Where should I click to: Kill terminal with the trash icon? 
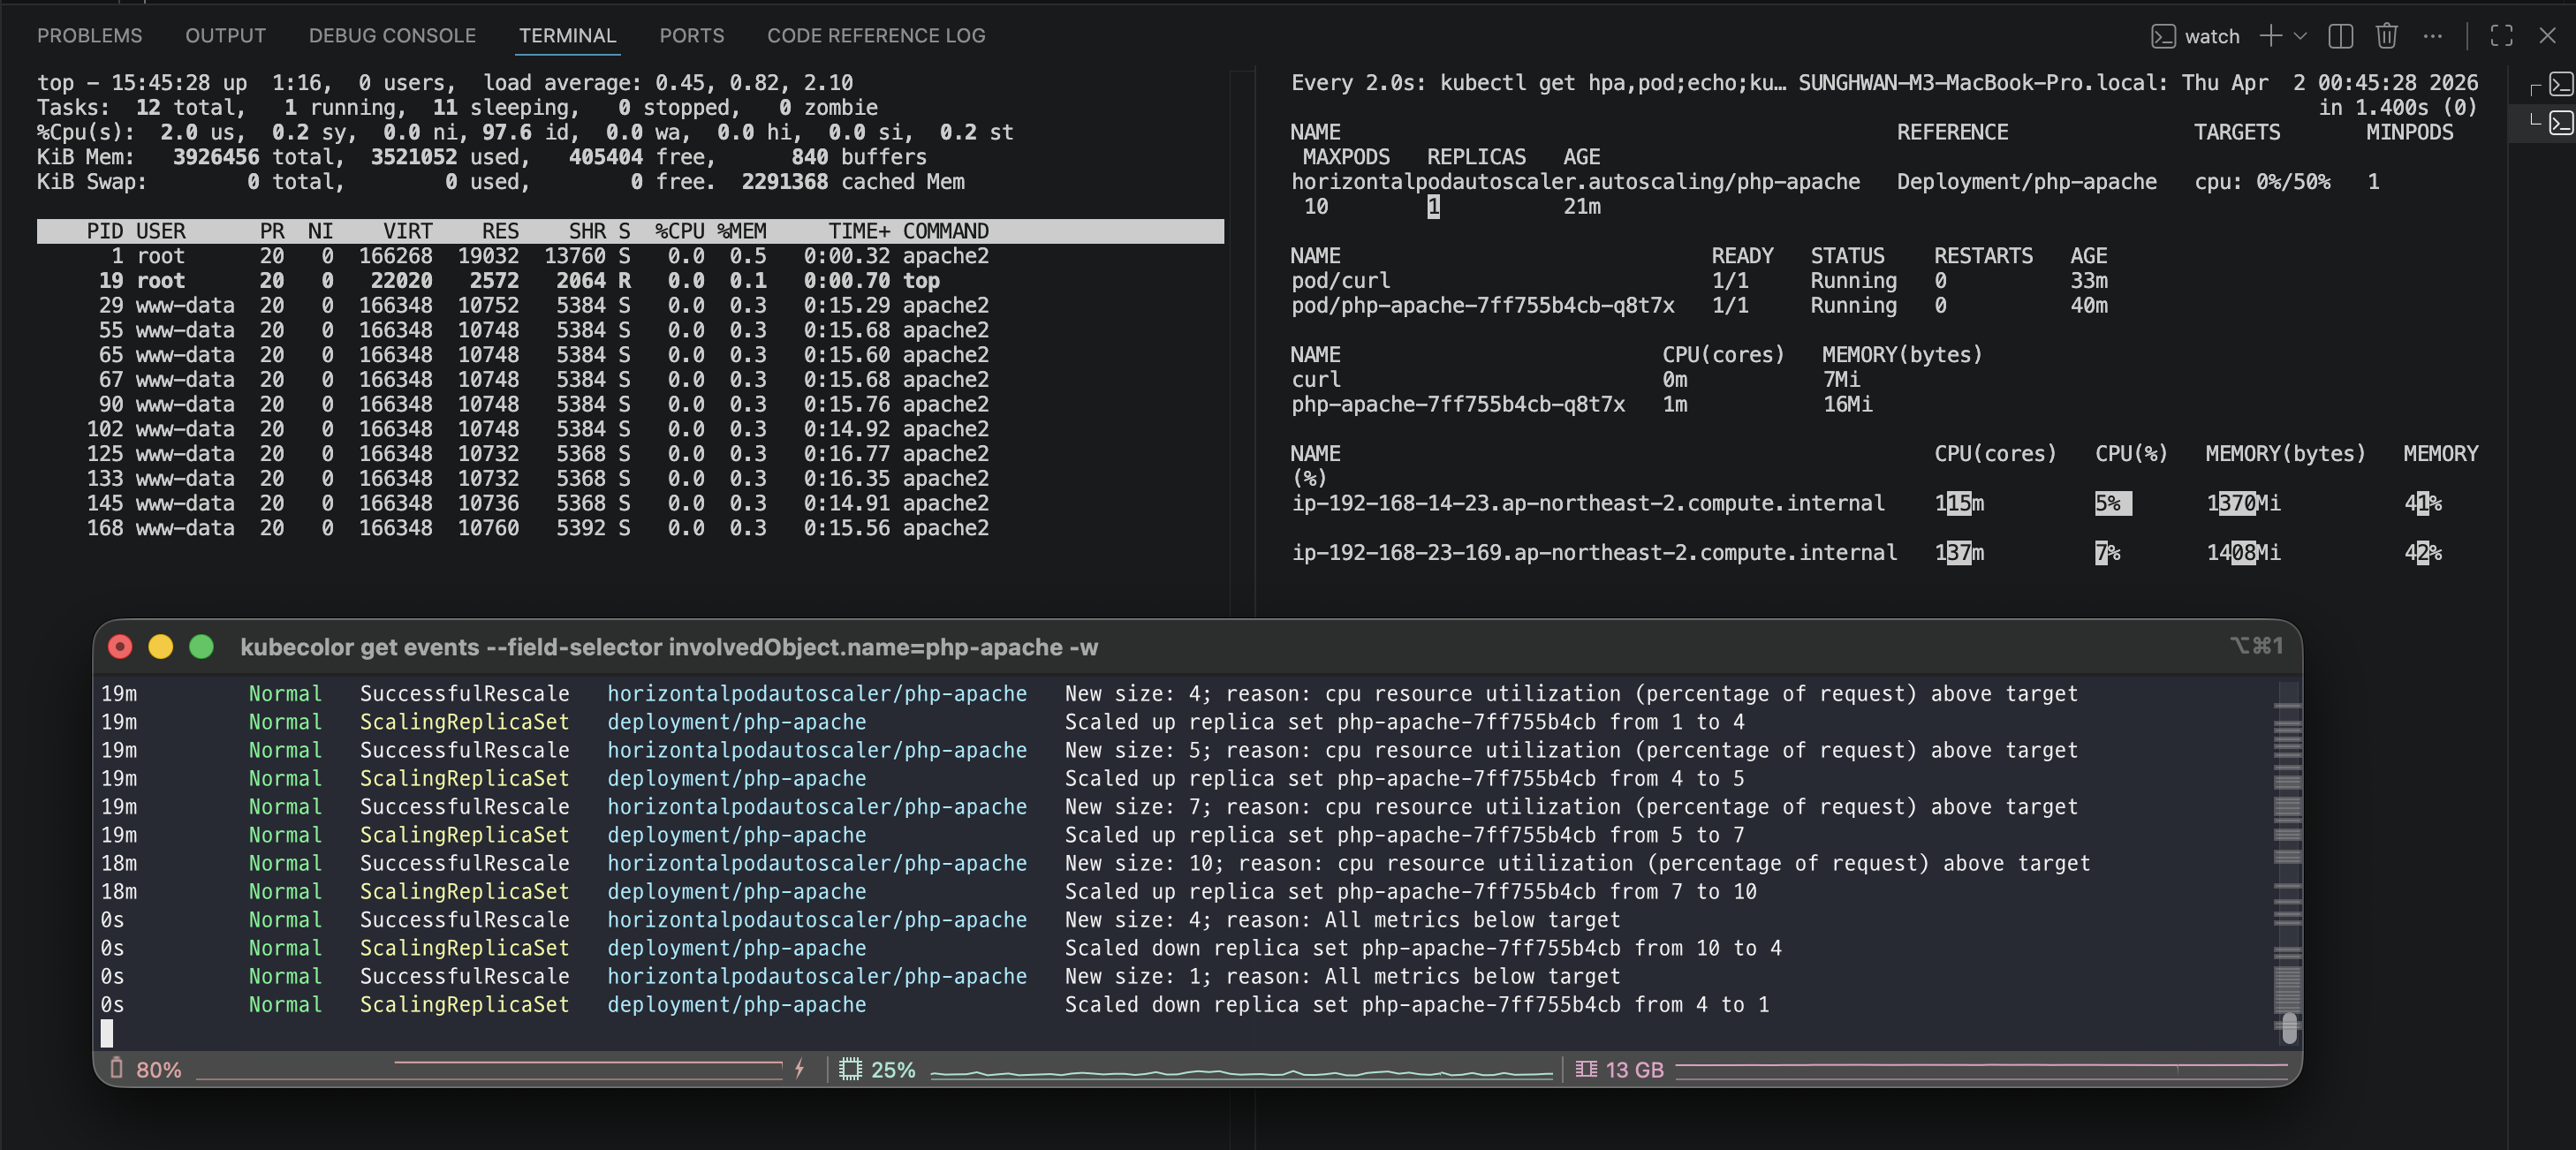click(x=2386, y=36)
